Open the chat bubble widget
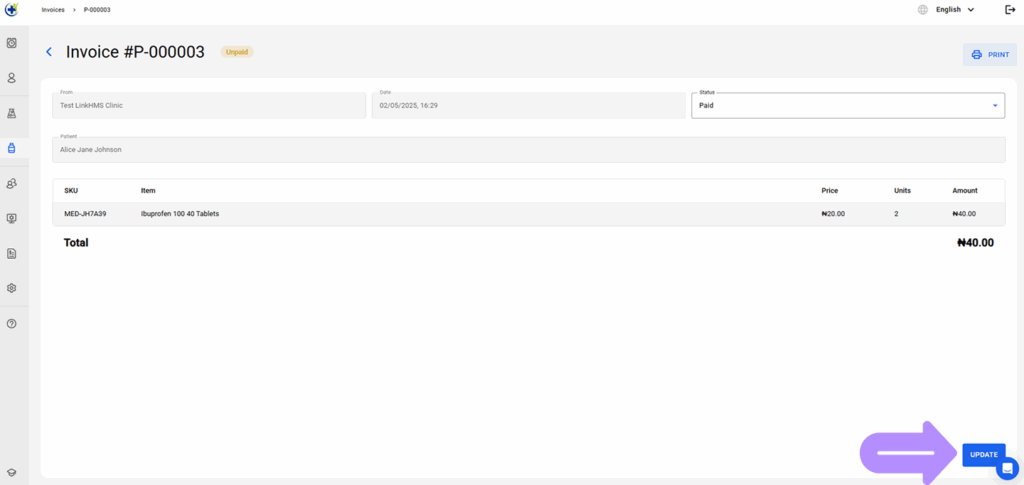 point(1007,468)
